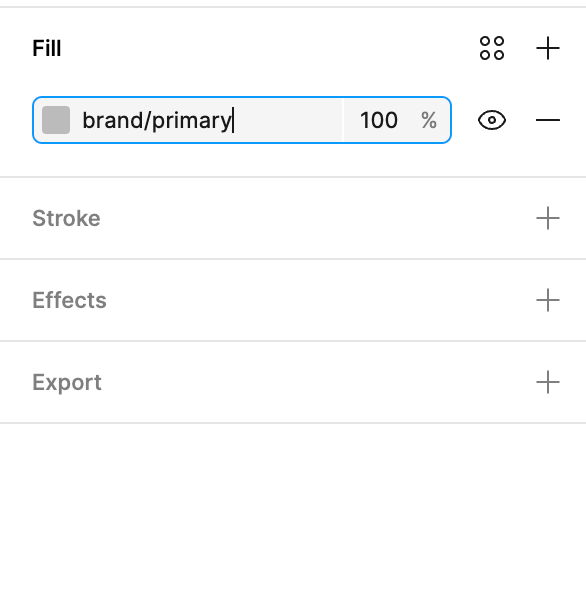Expand the Stroke section heading

pos(66,218)
